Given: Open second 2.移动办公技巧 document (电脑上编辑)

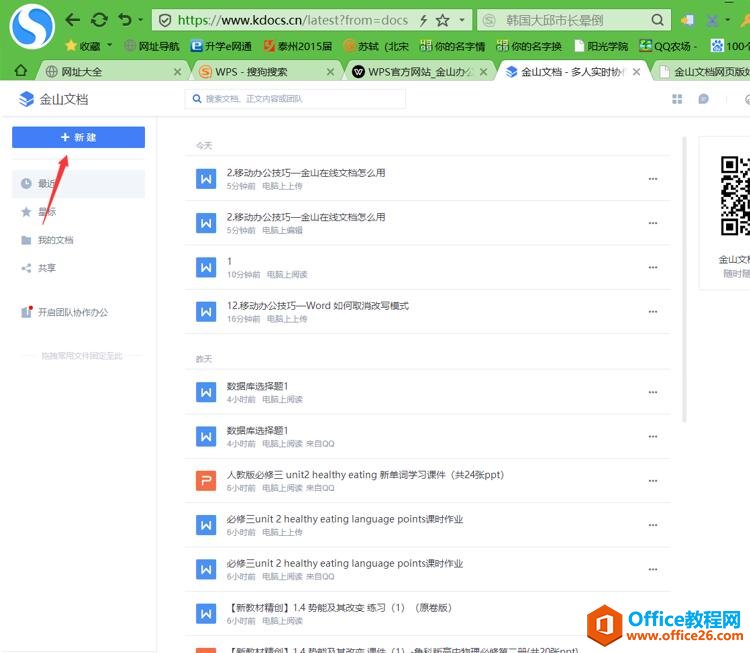Looking at the screenshot, I should pos(427,223).
